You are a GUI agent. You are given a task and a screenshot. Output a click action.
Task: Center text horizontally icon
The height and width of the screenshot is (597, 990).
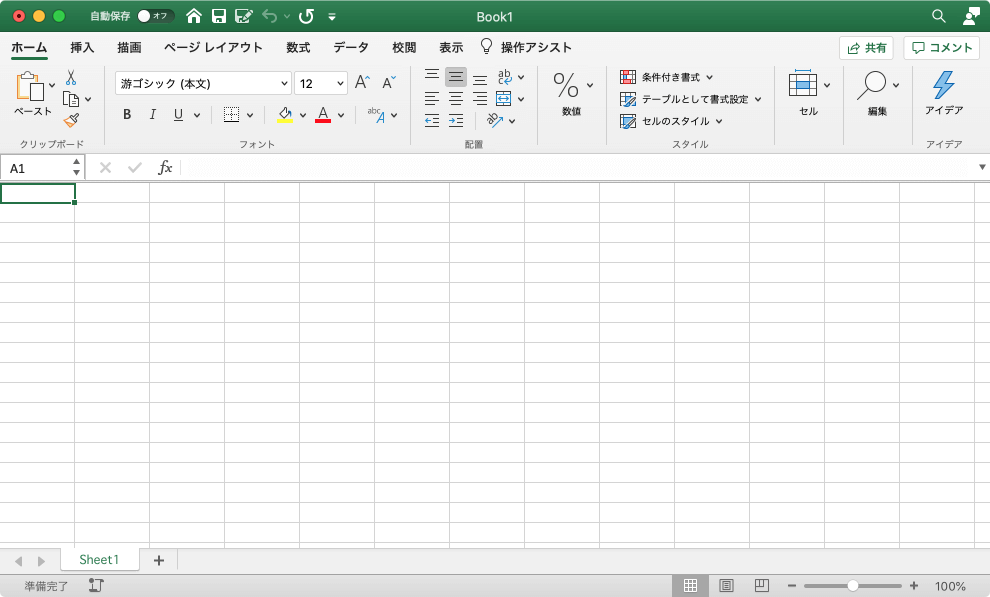click(456, 98)
